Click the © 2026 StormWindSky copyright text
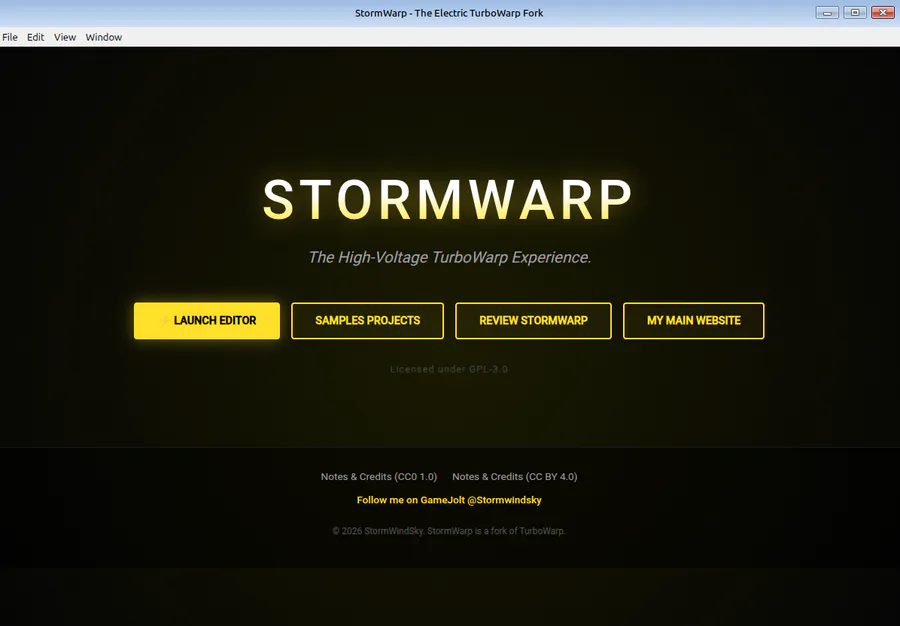Image resolution: width=900 pixels, height=626 pixels. tap(449, 531)
